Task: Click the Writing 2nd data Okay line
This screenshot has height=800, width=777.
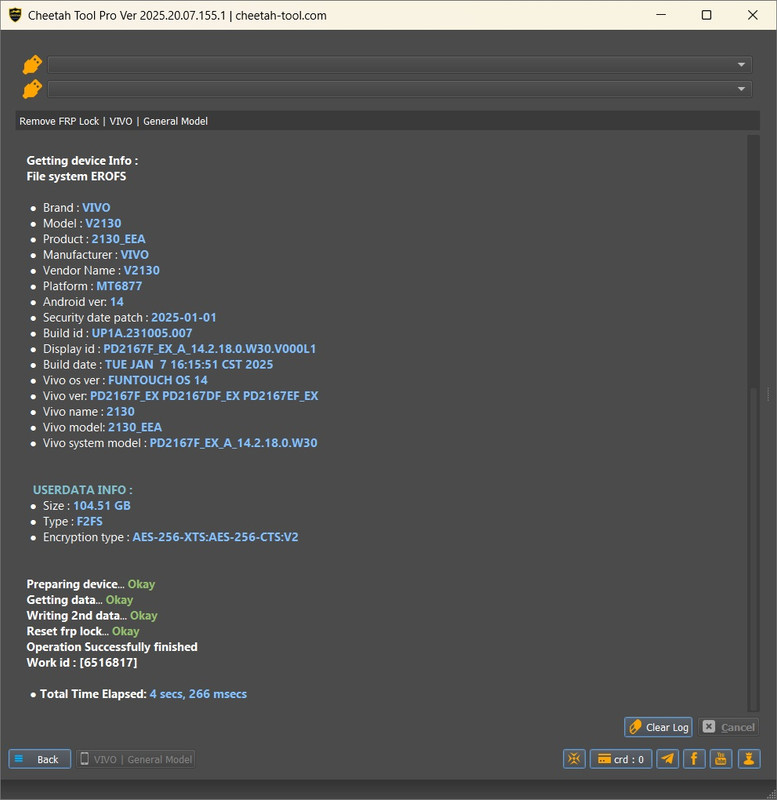Action: 92,616
